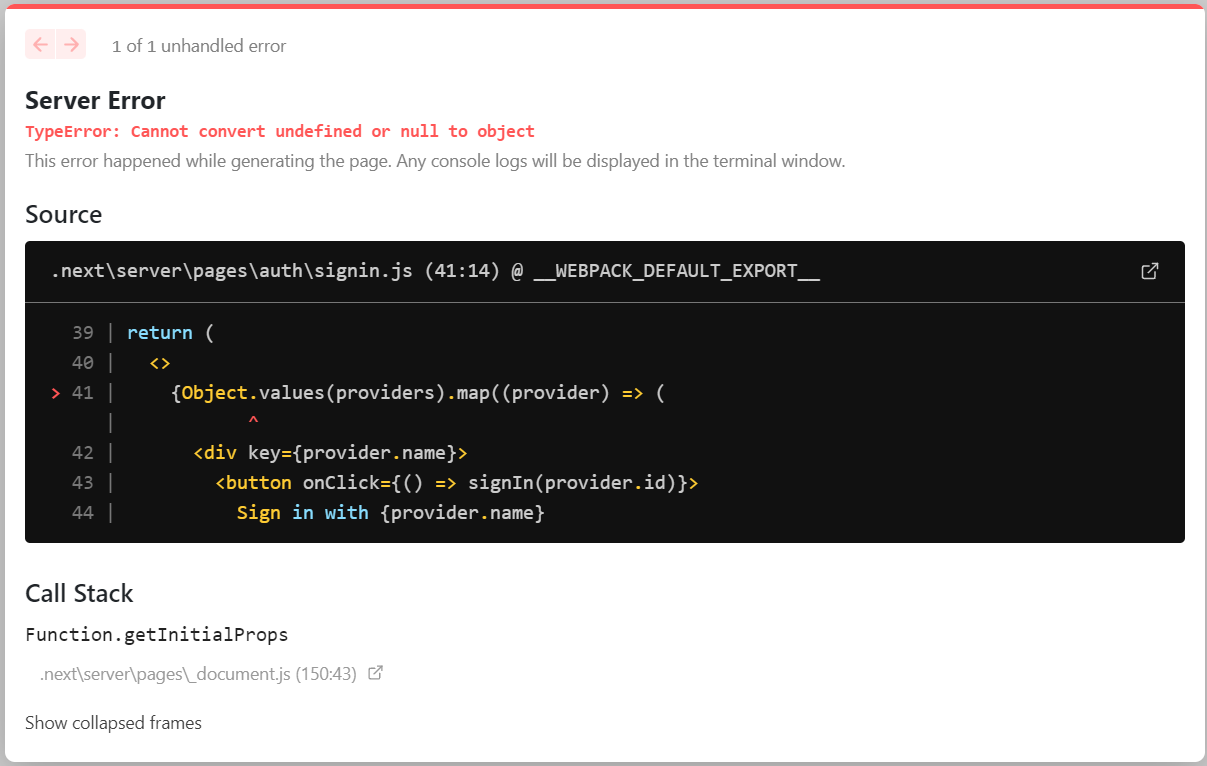
Task: Click the Call Stack section heading
Action: [x=79, y=594]
